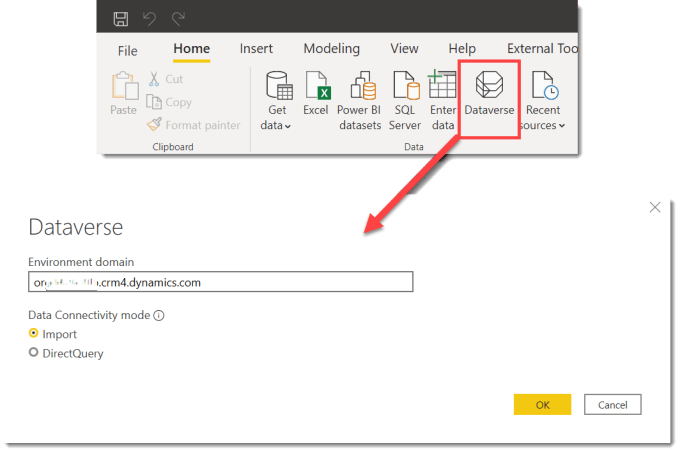Click the Data Connectivity mode info icon

(x=159, y=315)
